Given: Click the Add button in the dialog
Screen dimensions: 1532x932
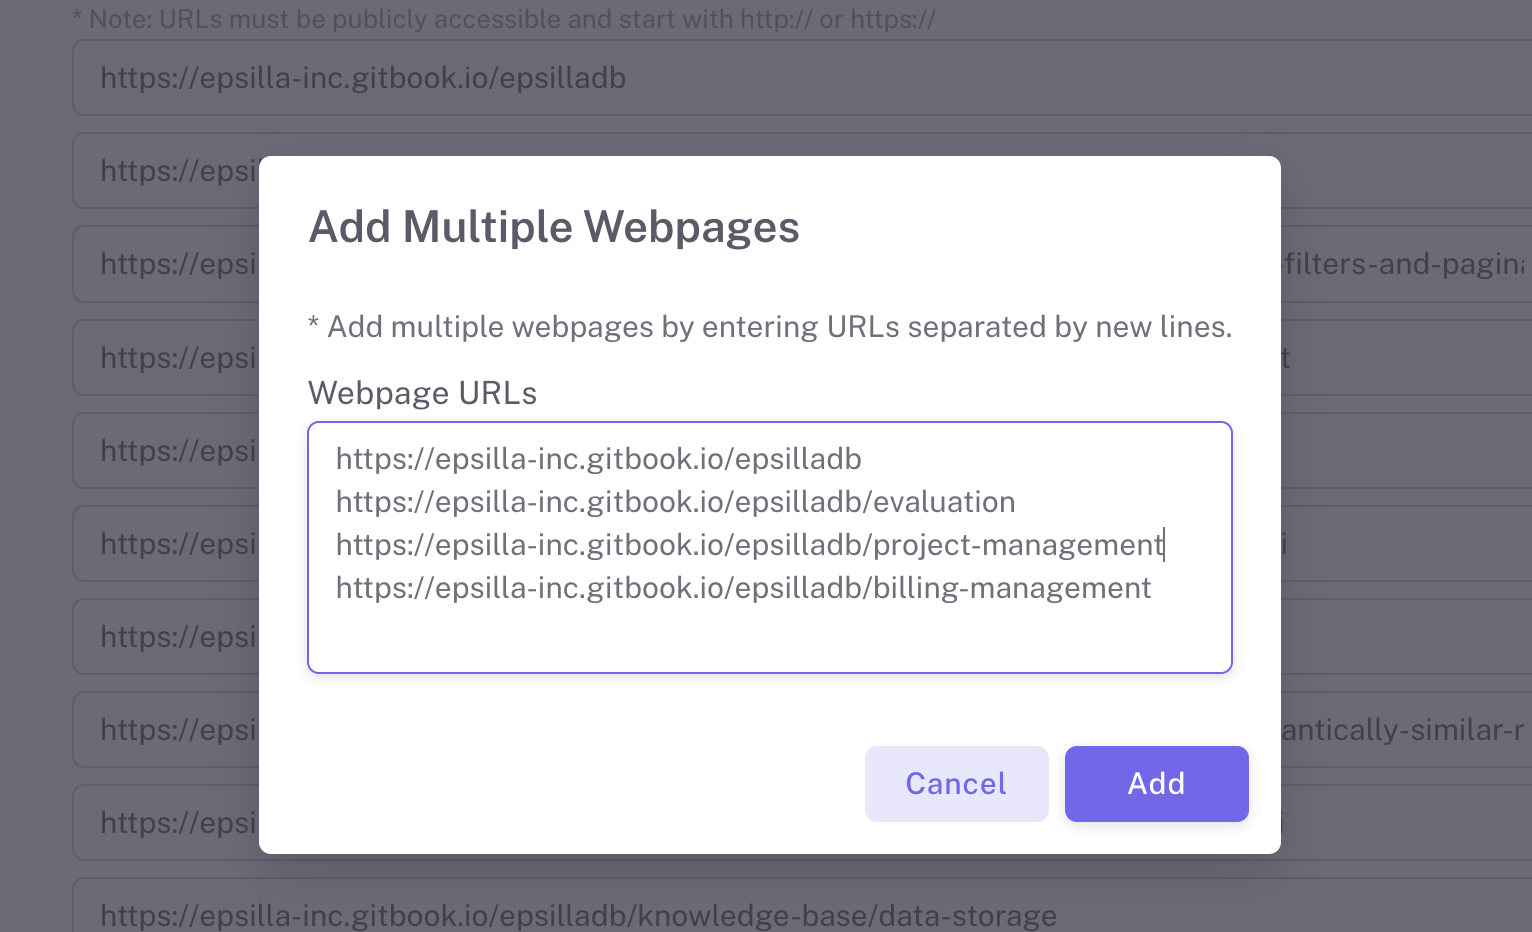Looking at the screenshot, I should click(x=1156, y=784).
